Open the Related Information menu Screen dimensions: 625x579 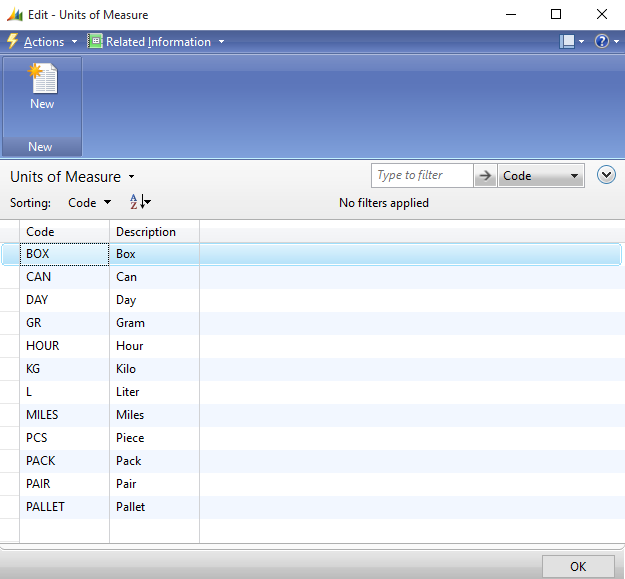[165, 42]
